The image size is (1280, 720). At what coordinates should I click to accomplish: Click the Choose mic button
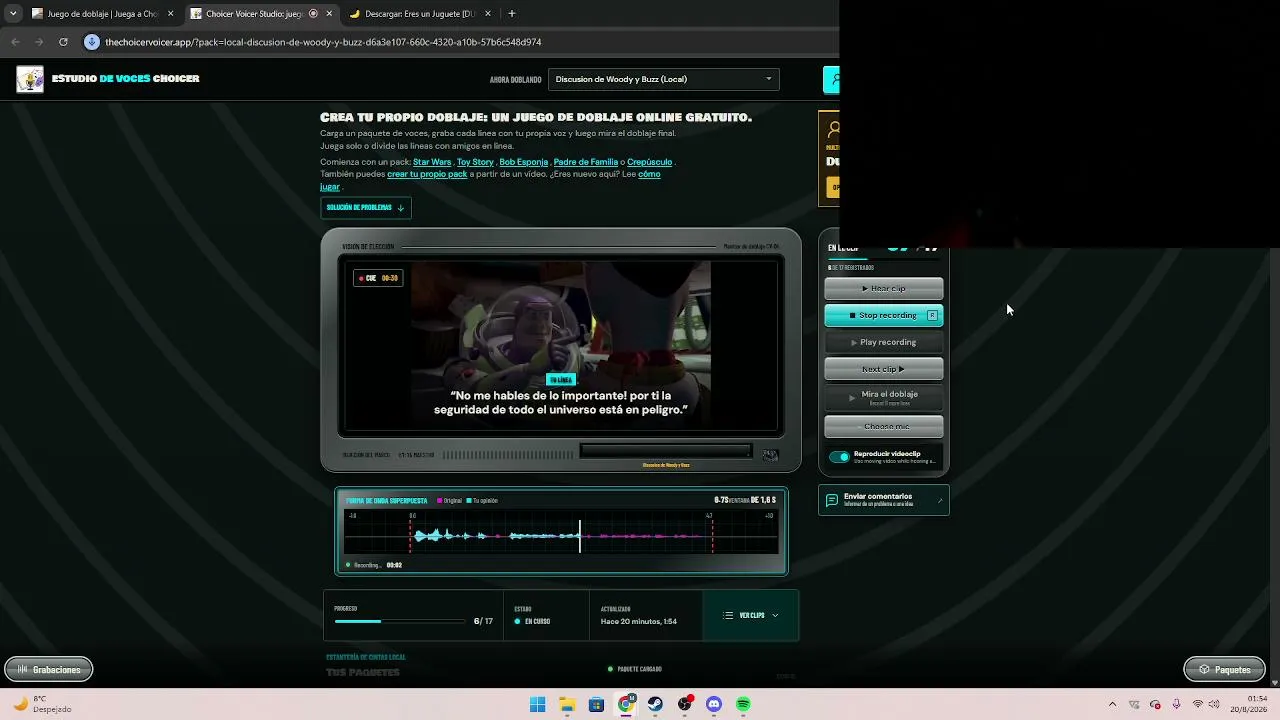884,427
